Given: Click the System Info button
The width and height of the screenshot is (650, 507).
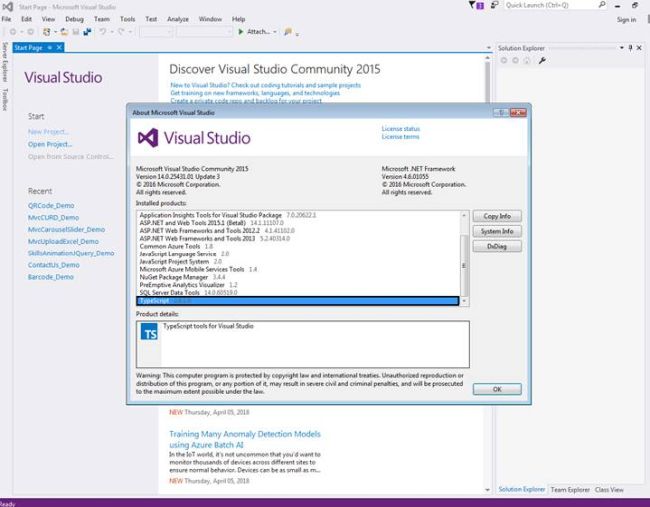Looking at the screenshot, I should 497,231.
